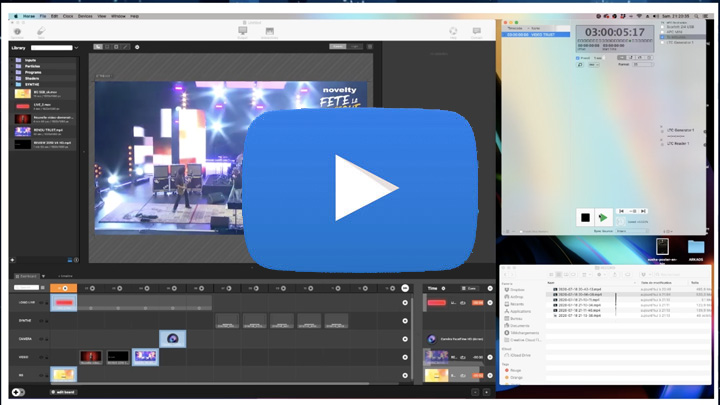Click the camera cell in CAMERA row
720x405 pixels.
click(x=173, y=339)
